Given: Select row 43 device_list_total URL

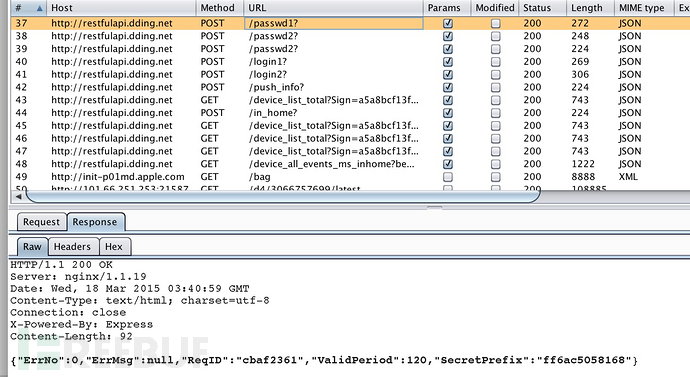Looking at the screenshot, I should point(334,100).
